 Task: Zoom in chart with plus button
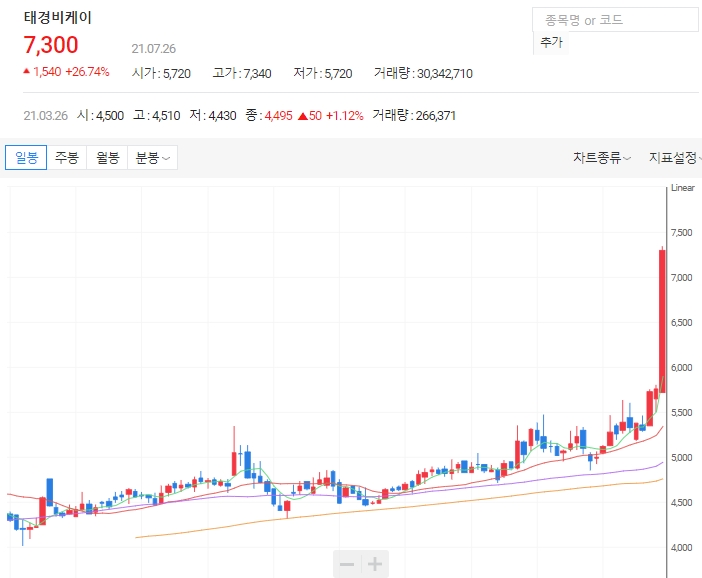(x=375, y=564)
